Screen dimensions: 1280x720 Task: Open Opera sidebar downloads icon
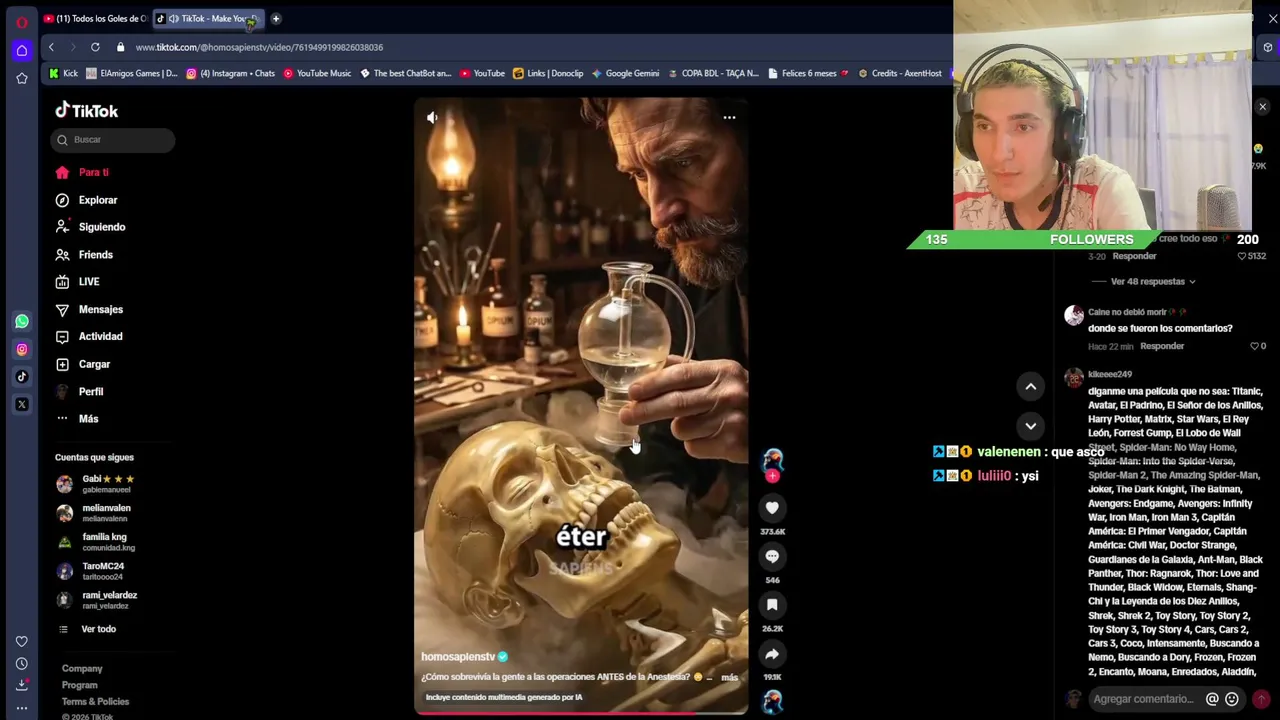click(22, 686)
